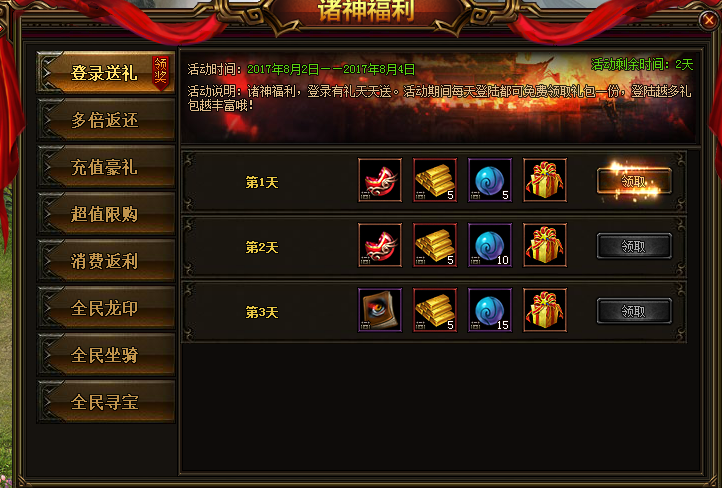Click the blue orb x10 in 第2天 row
Viewport: 722px width, 488px height.
click(x=490, y=245)
